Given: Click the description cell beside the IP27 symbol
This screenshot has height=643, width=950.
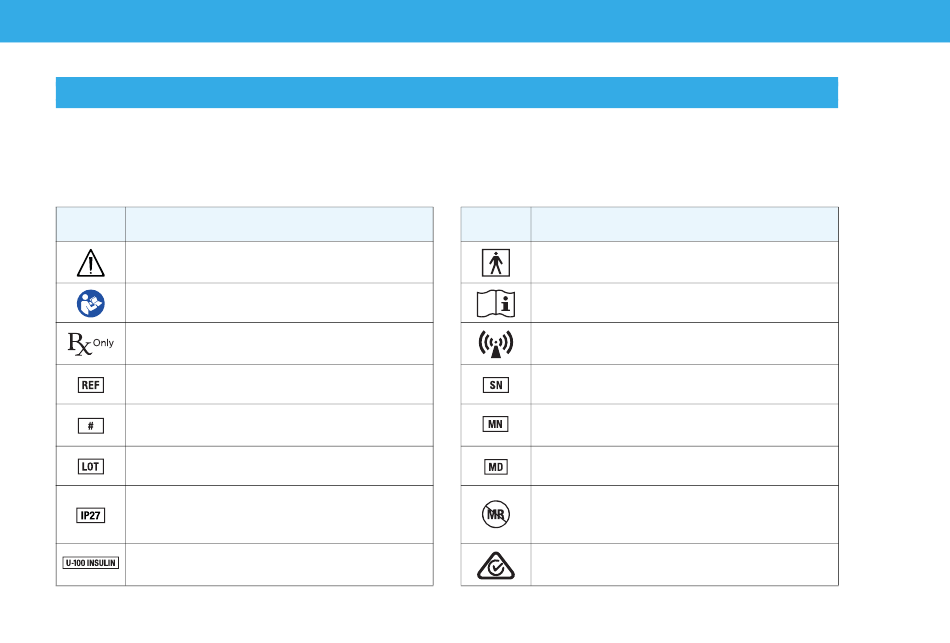Looking at the screenshot, I should [279, 515].
